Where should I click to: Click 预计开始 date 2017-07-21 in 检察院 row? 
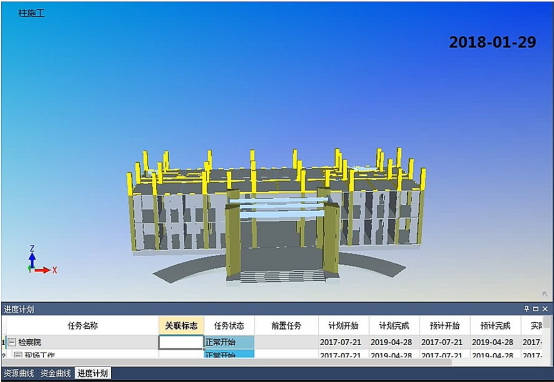point(442,342)
